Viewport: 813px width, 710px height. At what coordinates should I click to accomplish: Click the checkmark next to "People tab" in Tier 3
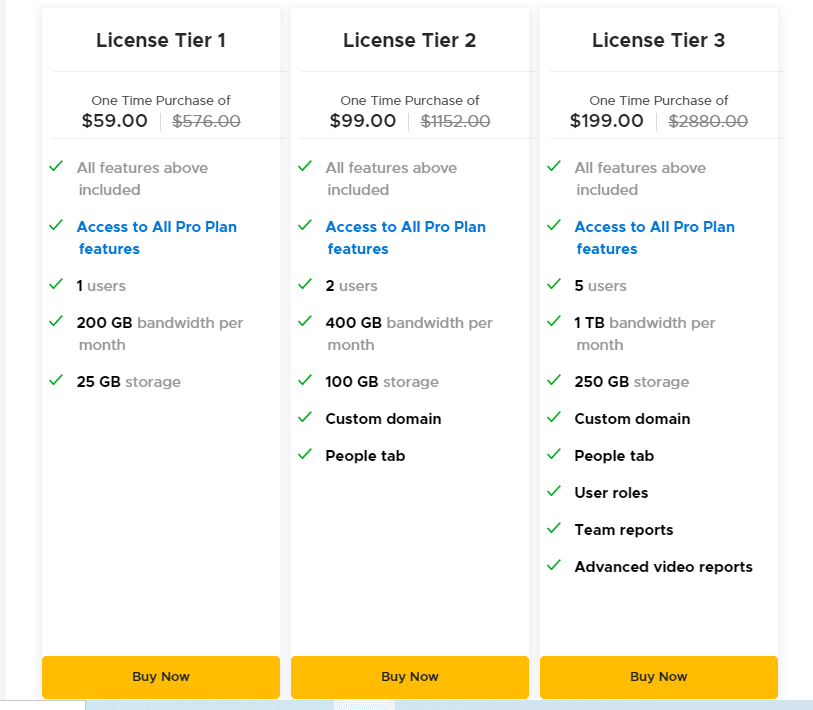click(x=554, y=455)
